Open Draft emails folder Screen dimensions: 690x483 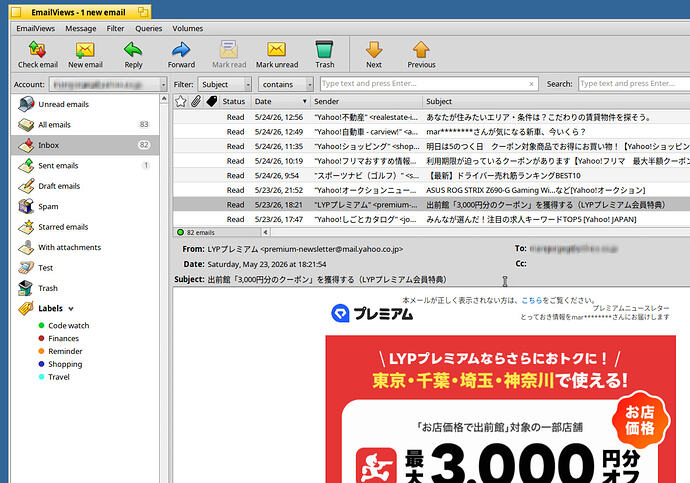(x=85, y=186)
